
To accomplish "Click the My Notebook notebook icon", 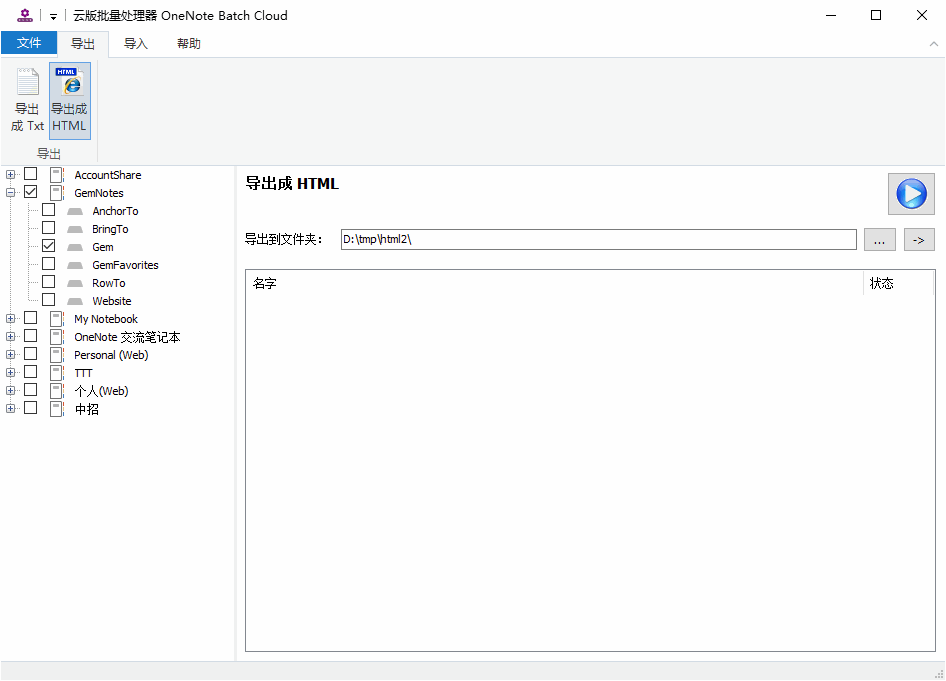I will [57, 319].
